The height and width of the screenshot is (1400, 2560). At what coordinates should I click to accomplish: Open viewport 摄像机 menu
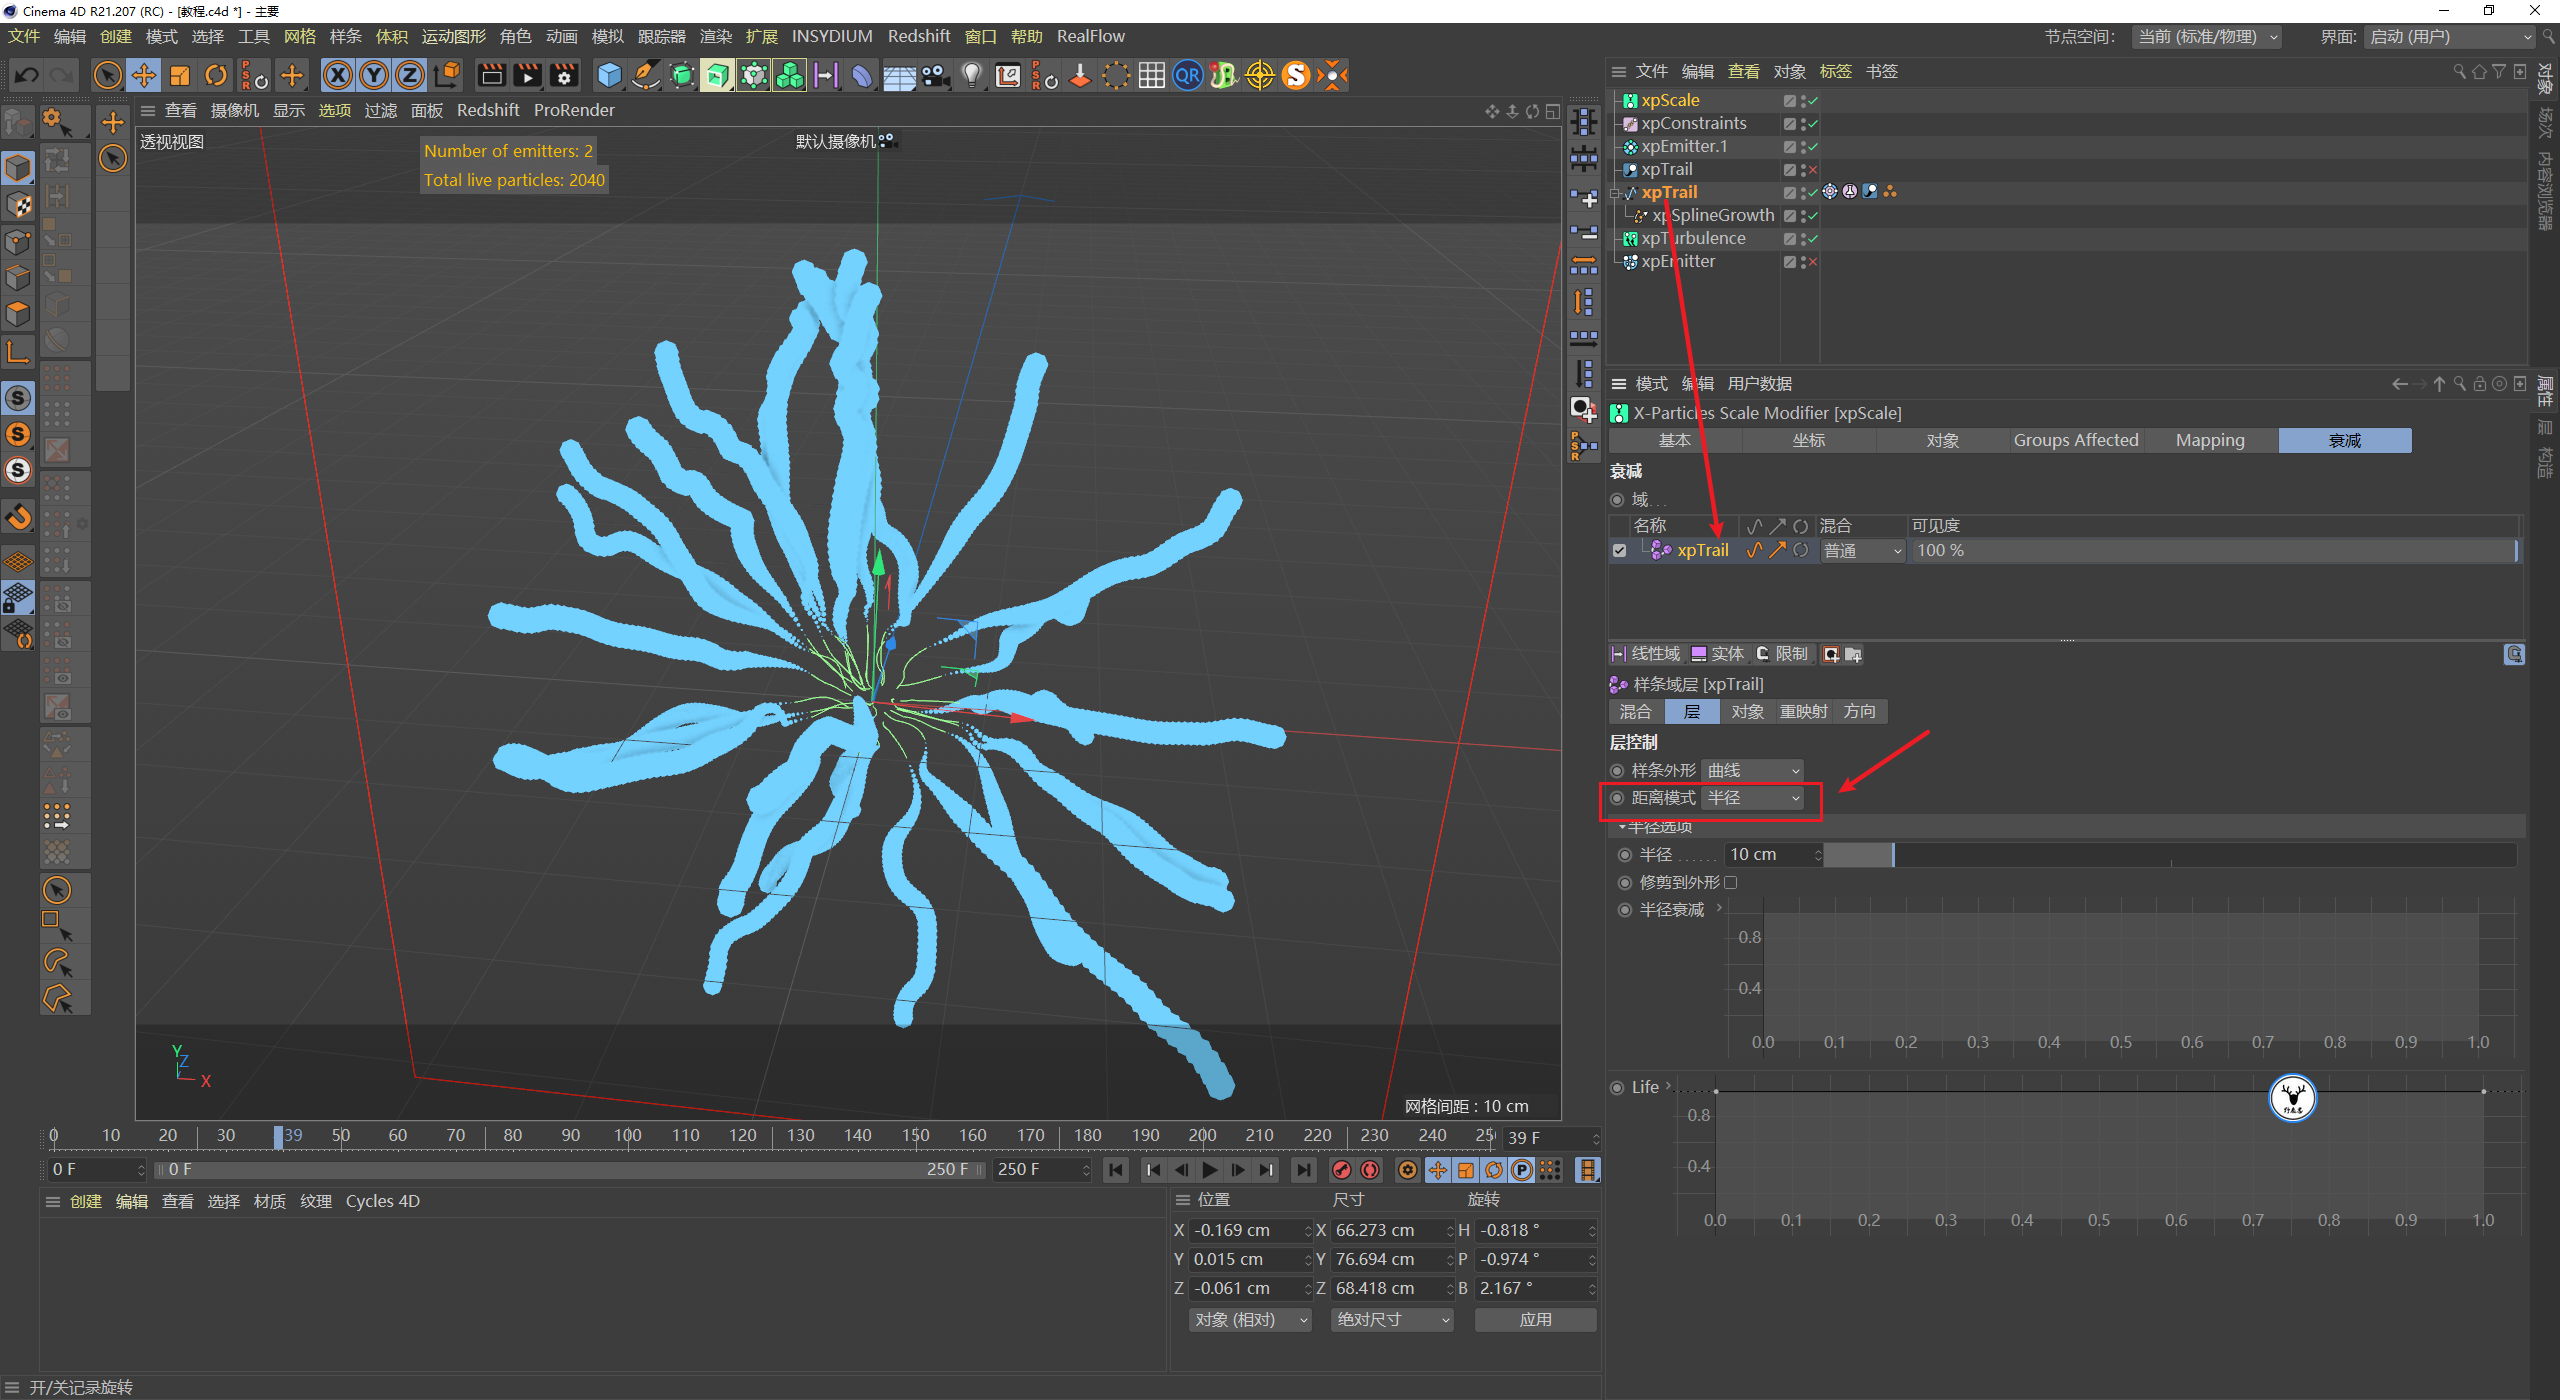[234, 110]
